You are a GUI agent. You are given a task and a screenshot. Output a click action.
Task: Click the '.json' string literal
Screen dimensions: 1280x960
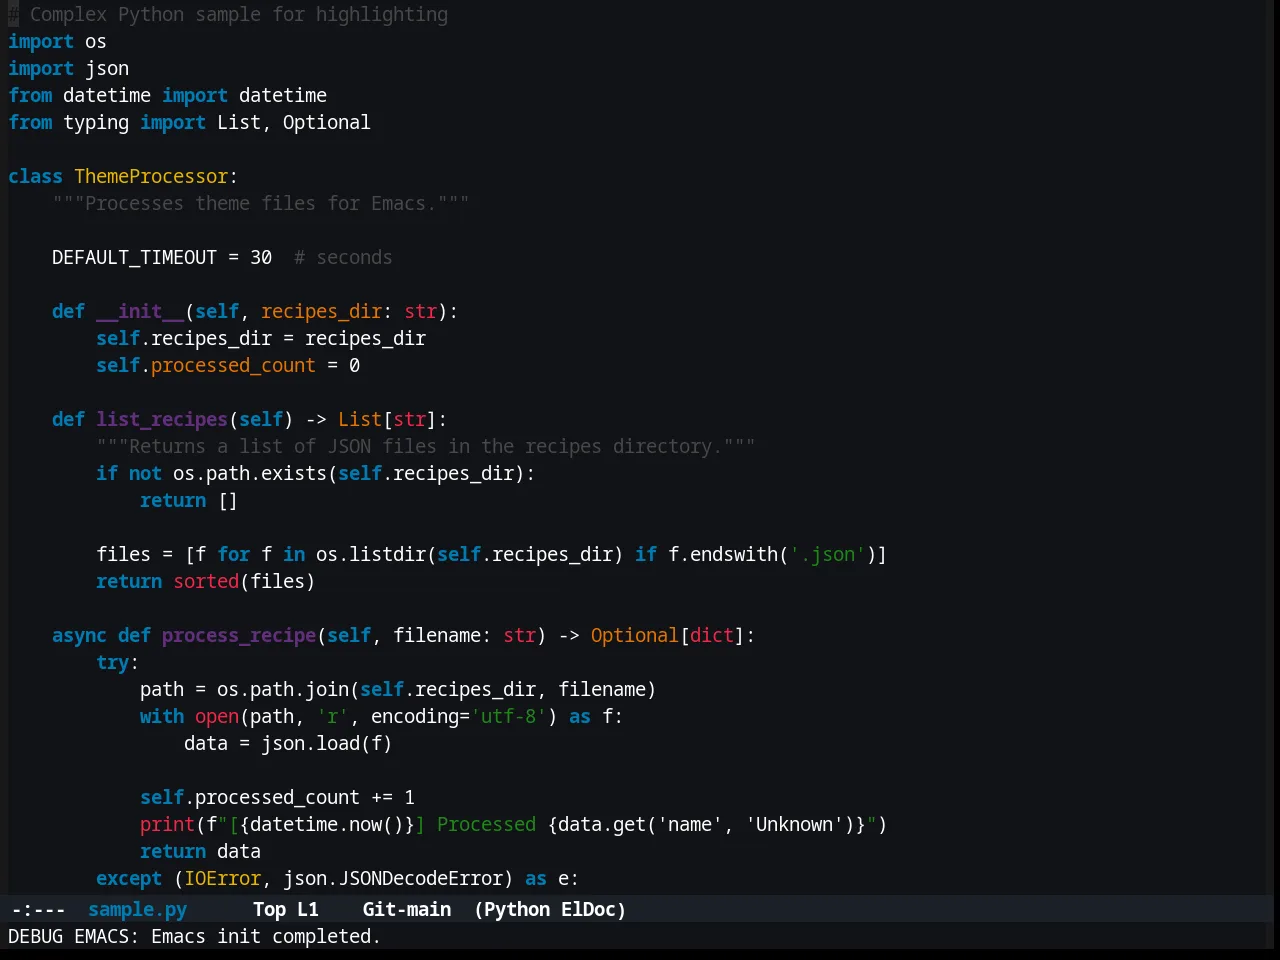(x=827, y=554)
